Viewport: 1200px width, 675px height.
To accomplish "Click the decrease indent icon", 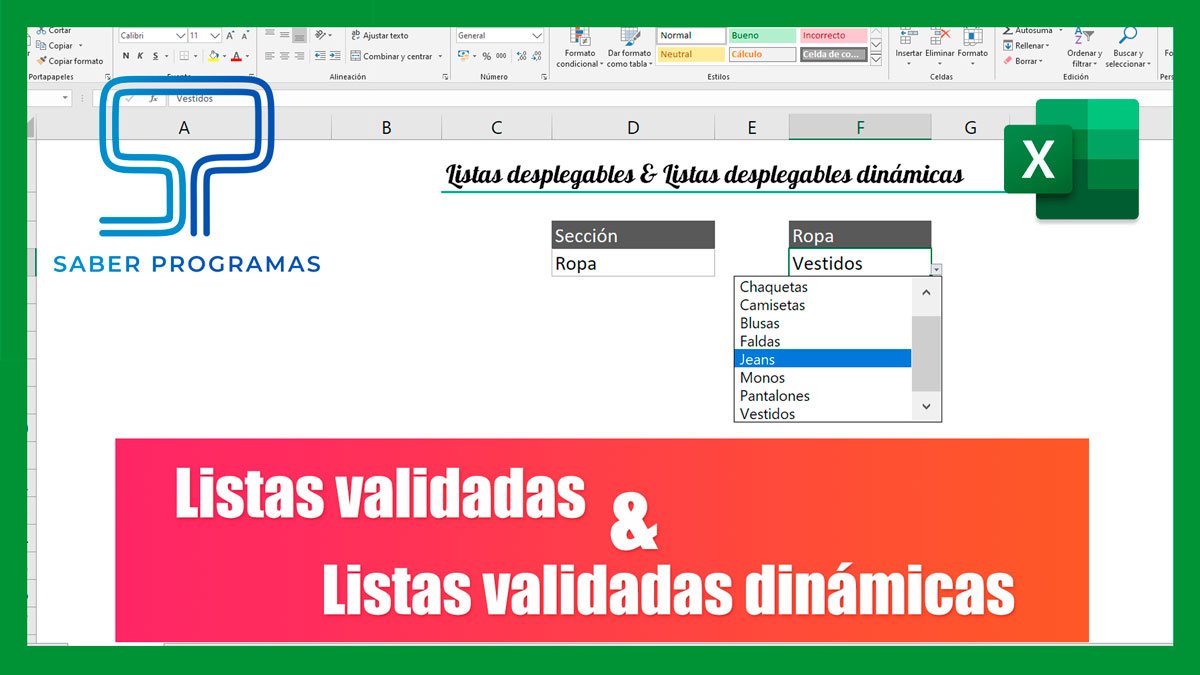I will [x=320, y=56].
